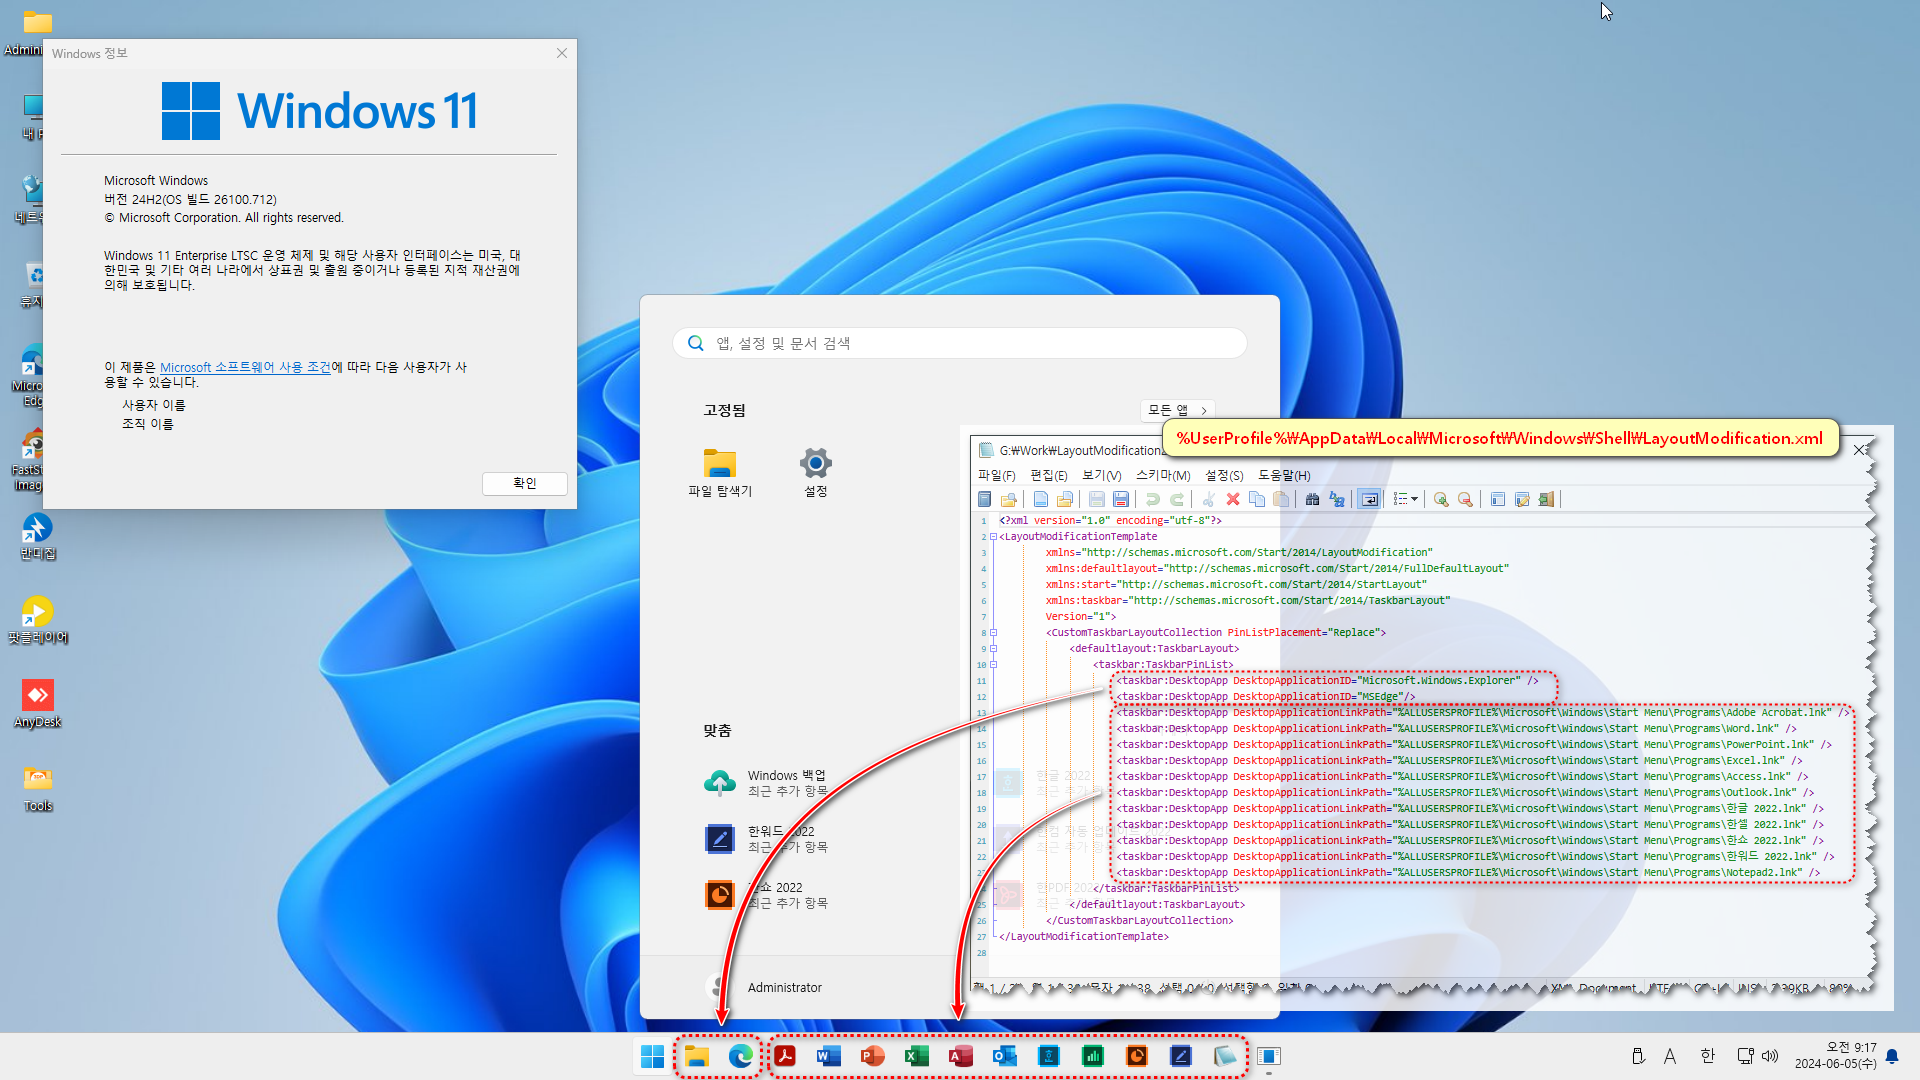Open Replace with the 'ba' icon
Screen dimensions: 1920x1080
(1337, 499)
